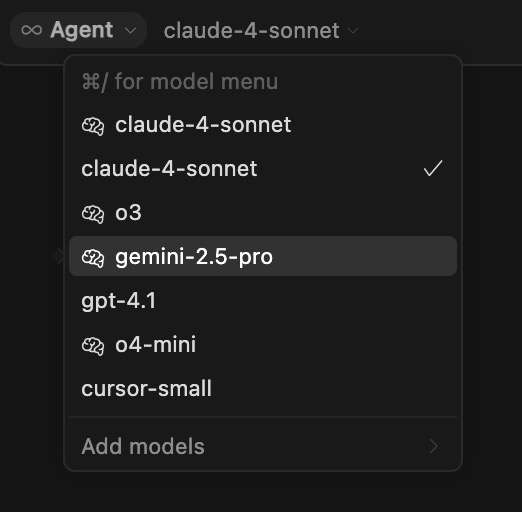Expand Add models submenu arrow
Image resolution: width=522 pixels, height=512 pixels.
(434, 446)
